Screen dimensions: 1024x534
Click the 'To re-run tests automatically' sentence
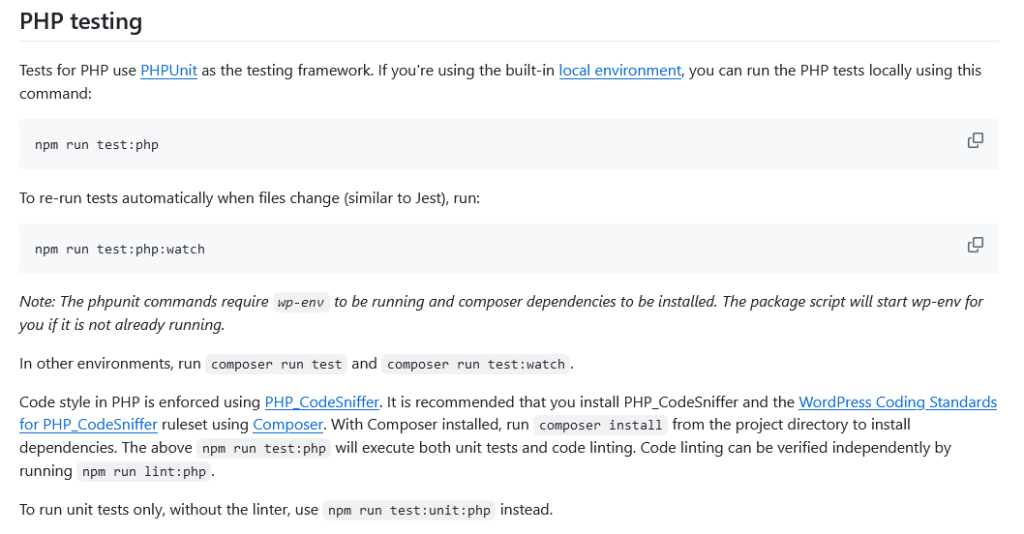pos(249,198)
